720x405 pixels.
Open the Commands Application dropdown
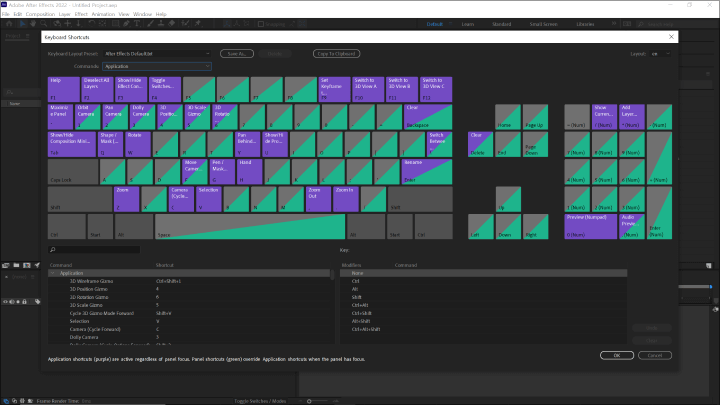tap(157, 66)
